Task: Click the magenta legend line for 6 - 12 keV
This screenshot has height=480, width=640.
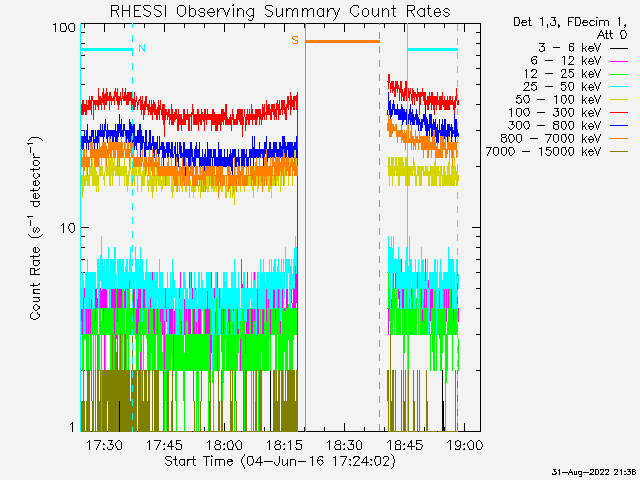Action: 619,61
